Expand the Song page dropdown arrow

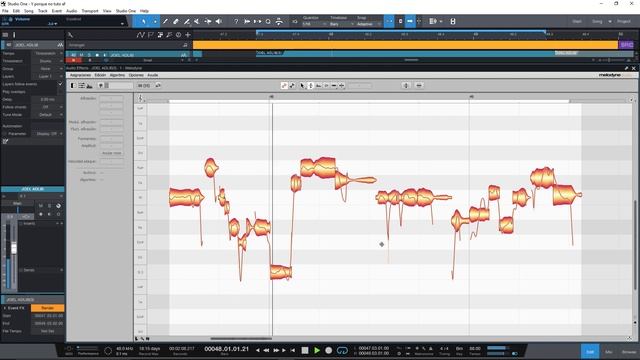tap(610, 21)
